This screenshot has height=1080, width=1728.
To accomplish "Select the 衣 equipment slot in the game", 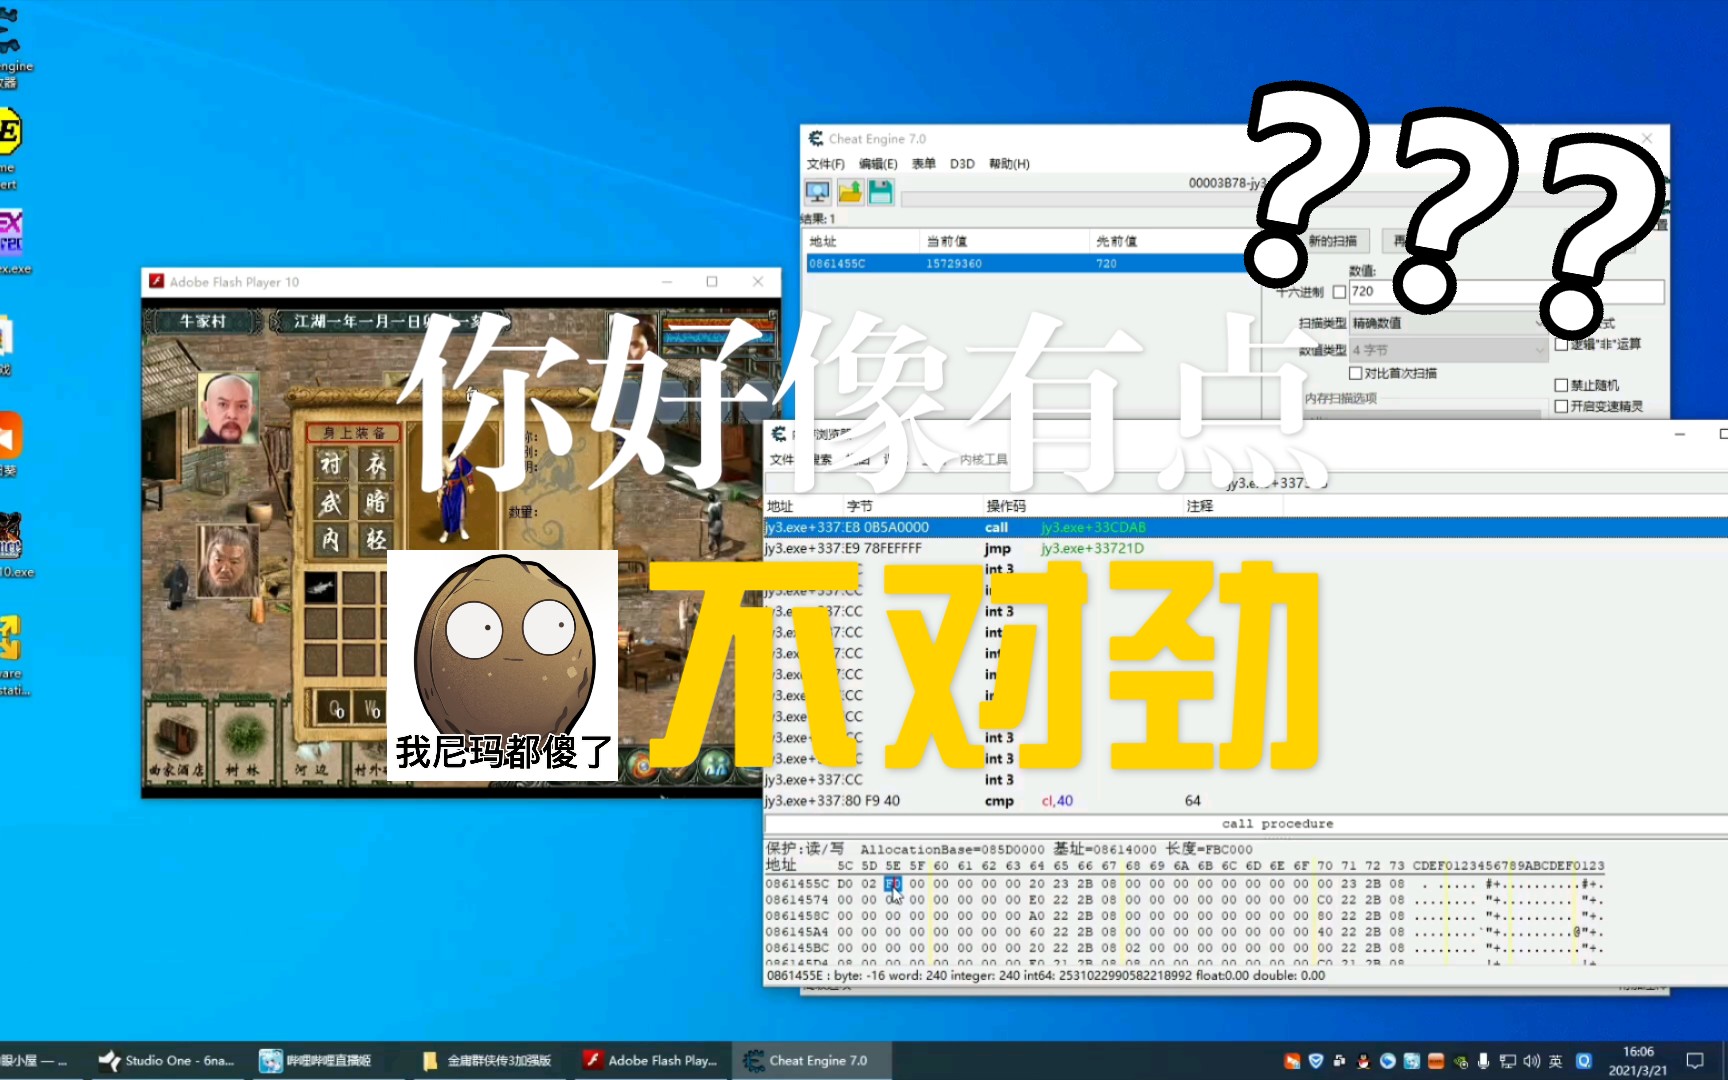I will coord(376,463).
